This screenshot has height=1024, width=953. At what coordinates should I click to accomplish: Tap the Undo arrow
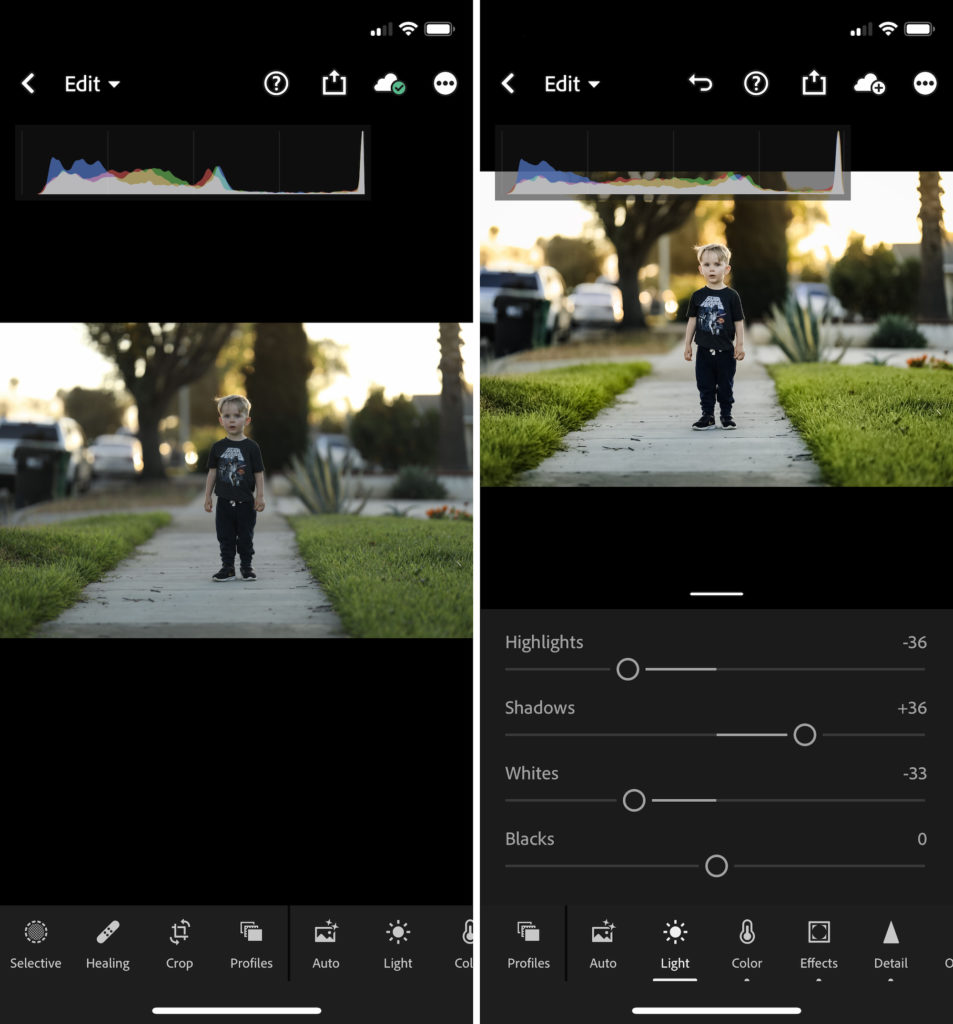(x=700, y=84)
